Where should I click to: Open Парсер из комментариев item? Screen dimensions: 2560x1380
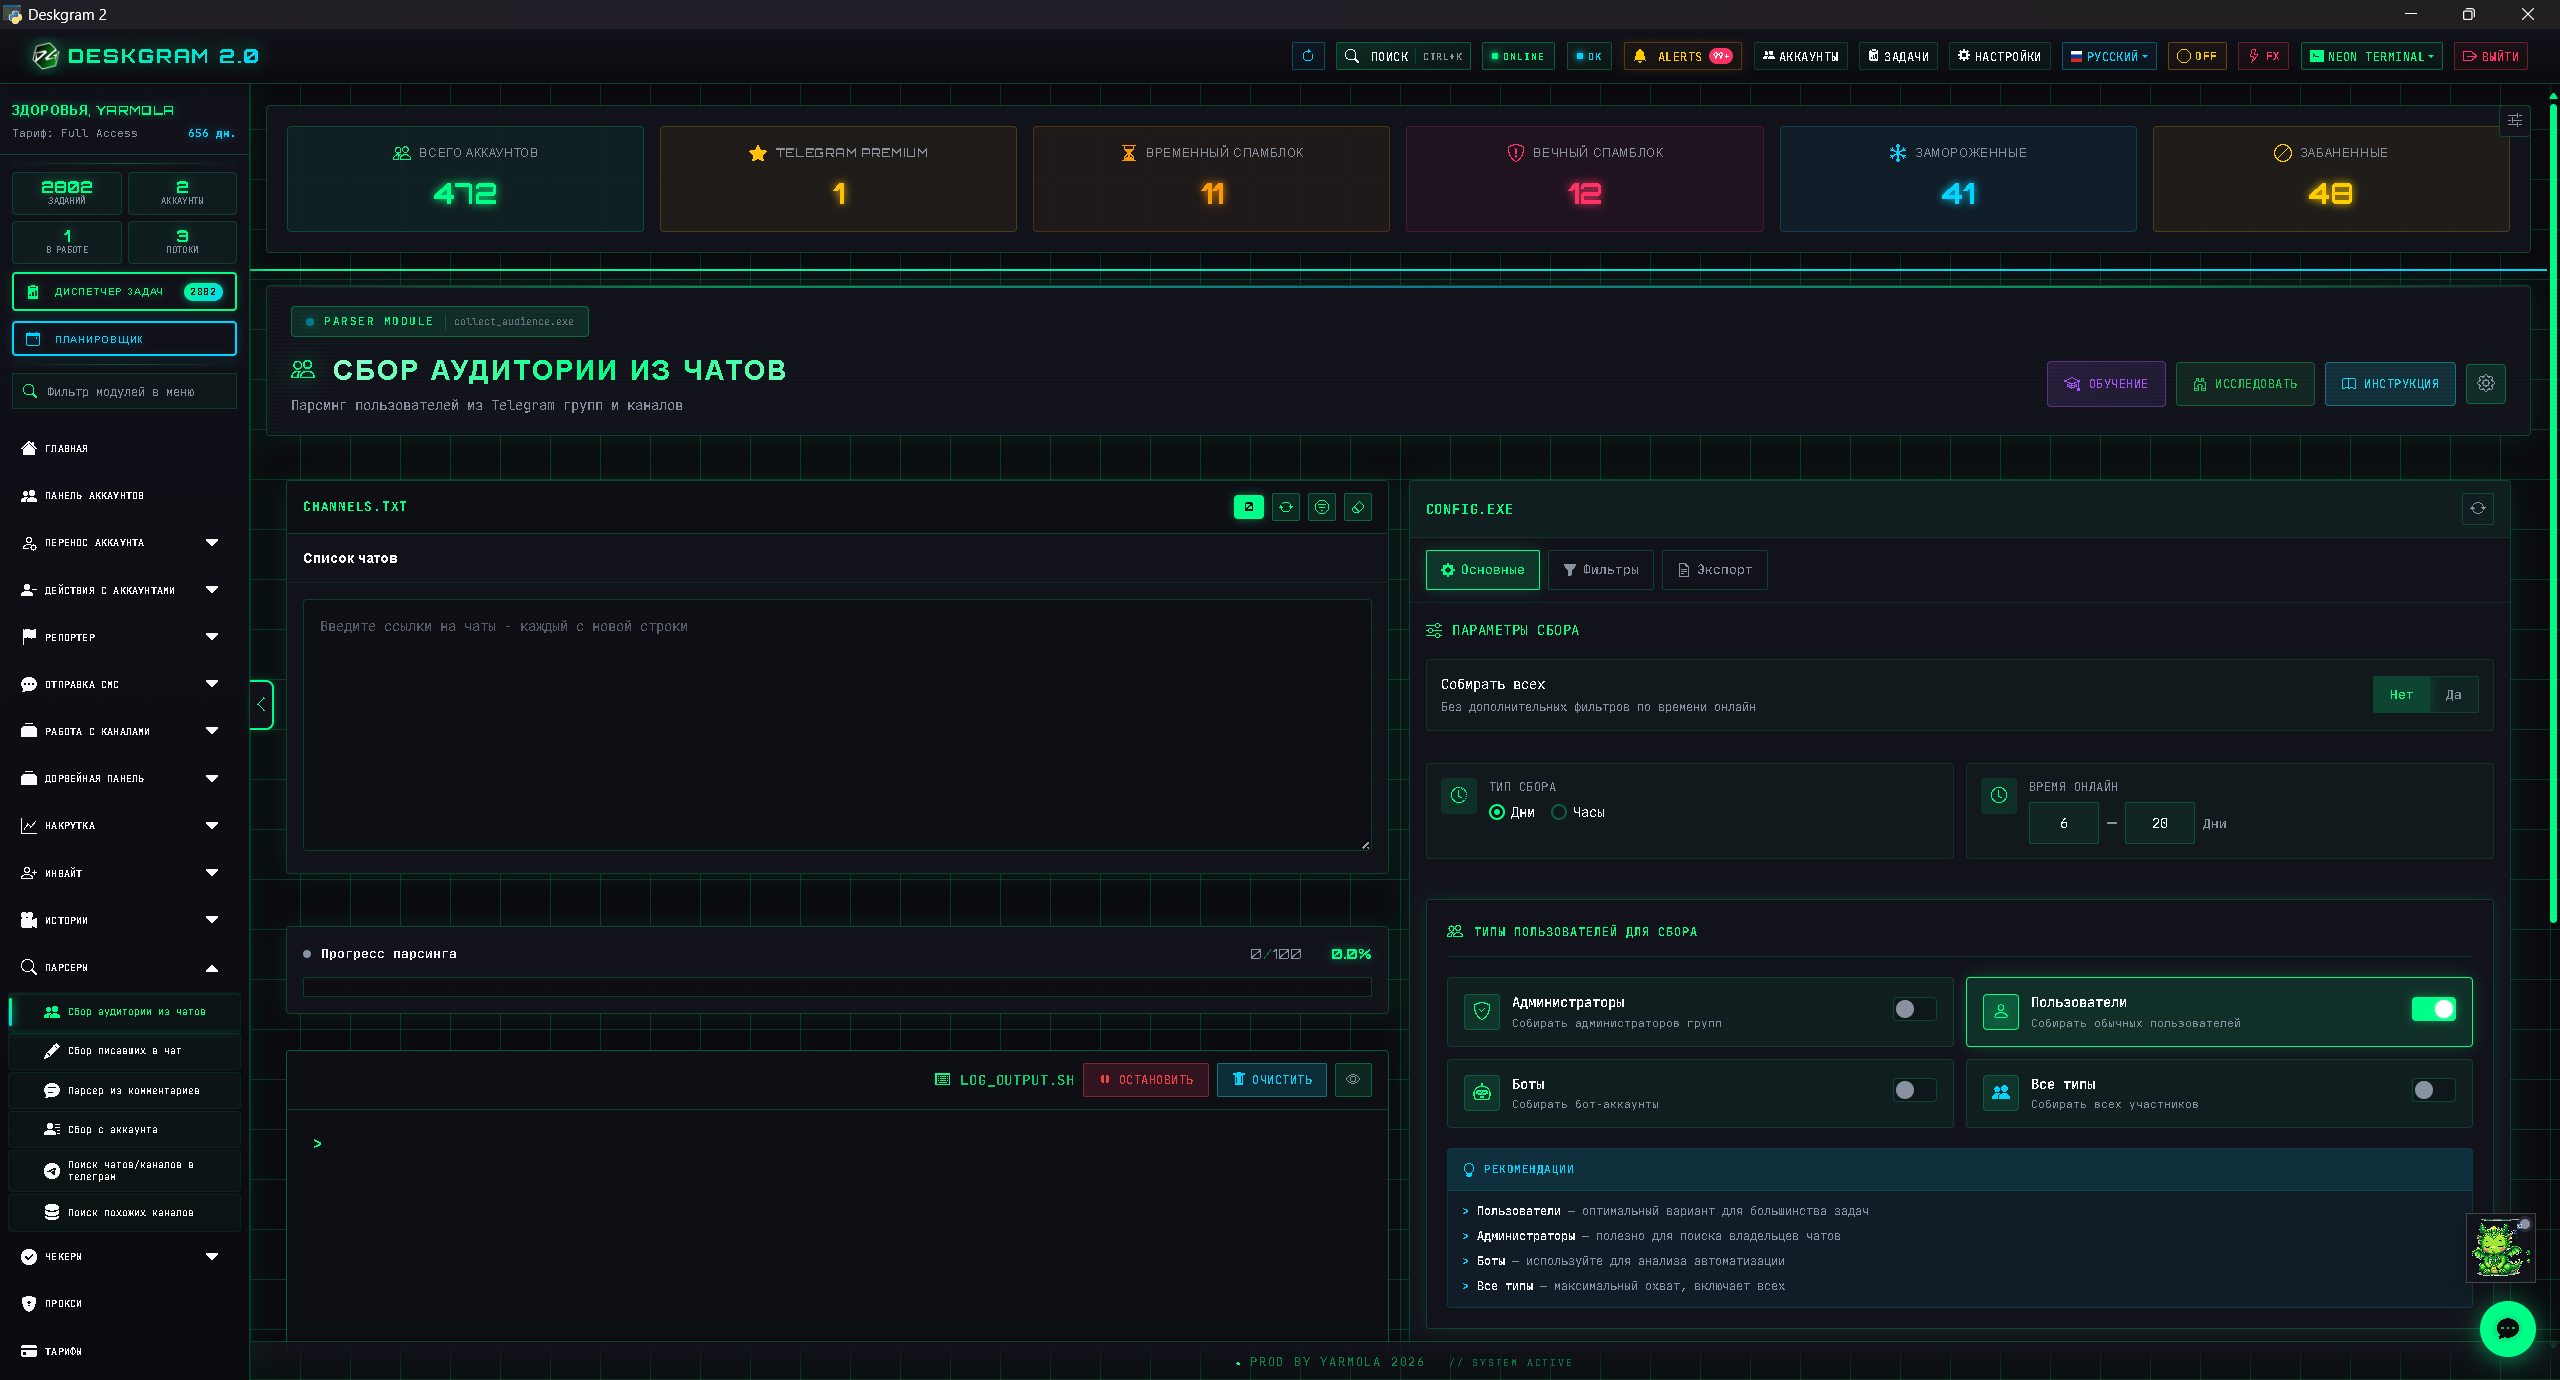pyautogui.click(x=124, y=1090)
